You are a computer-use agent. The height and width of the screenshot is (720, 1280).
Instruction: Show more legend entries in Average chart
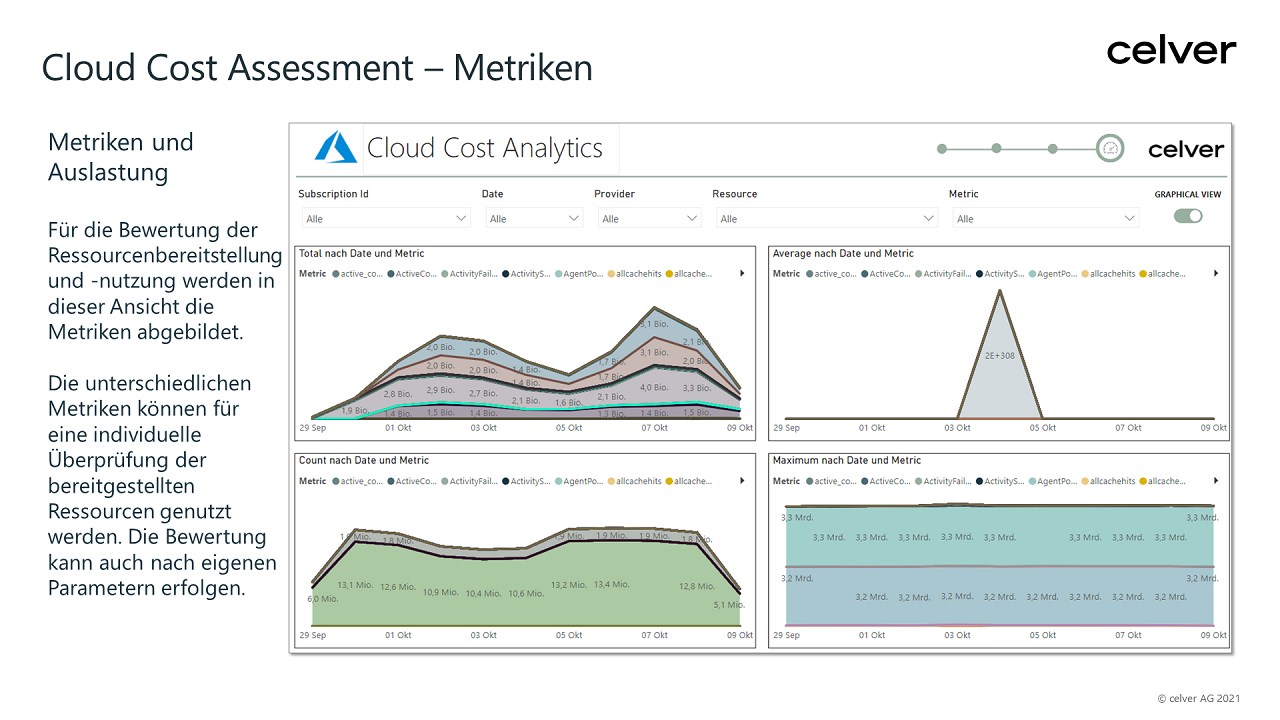point(1216,273)
